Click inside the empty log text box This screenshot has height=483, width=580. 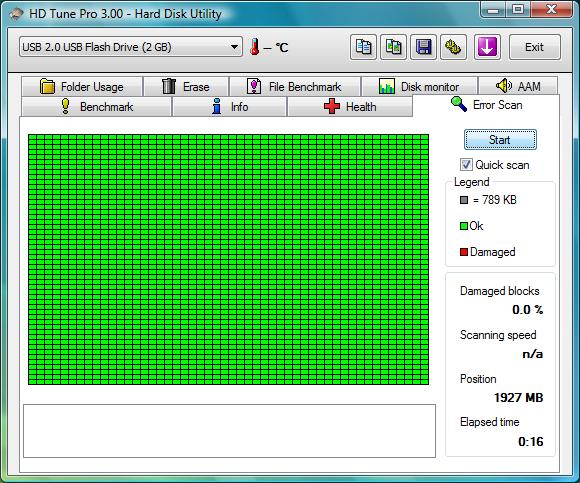[229, 431]
